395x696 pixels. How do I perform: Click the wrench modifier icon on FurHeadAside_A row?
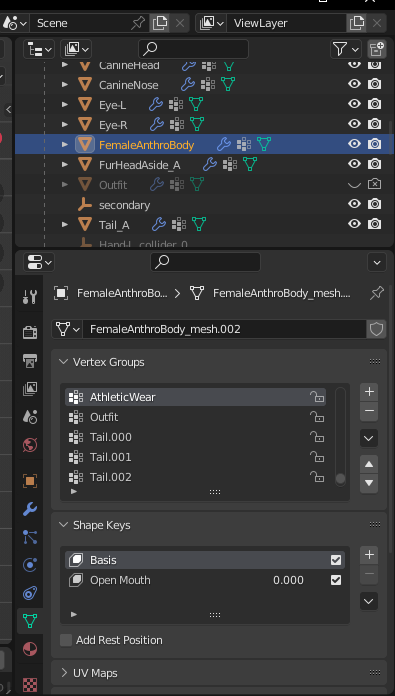pos(209,165)
